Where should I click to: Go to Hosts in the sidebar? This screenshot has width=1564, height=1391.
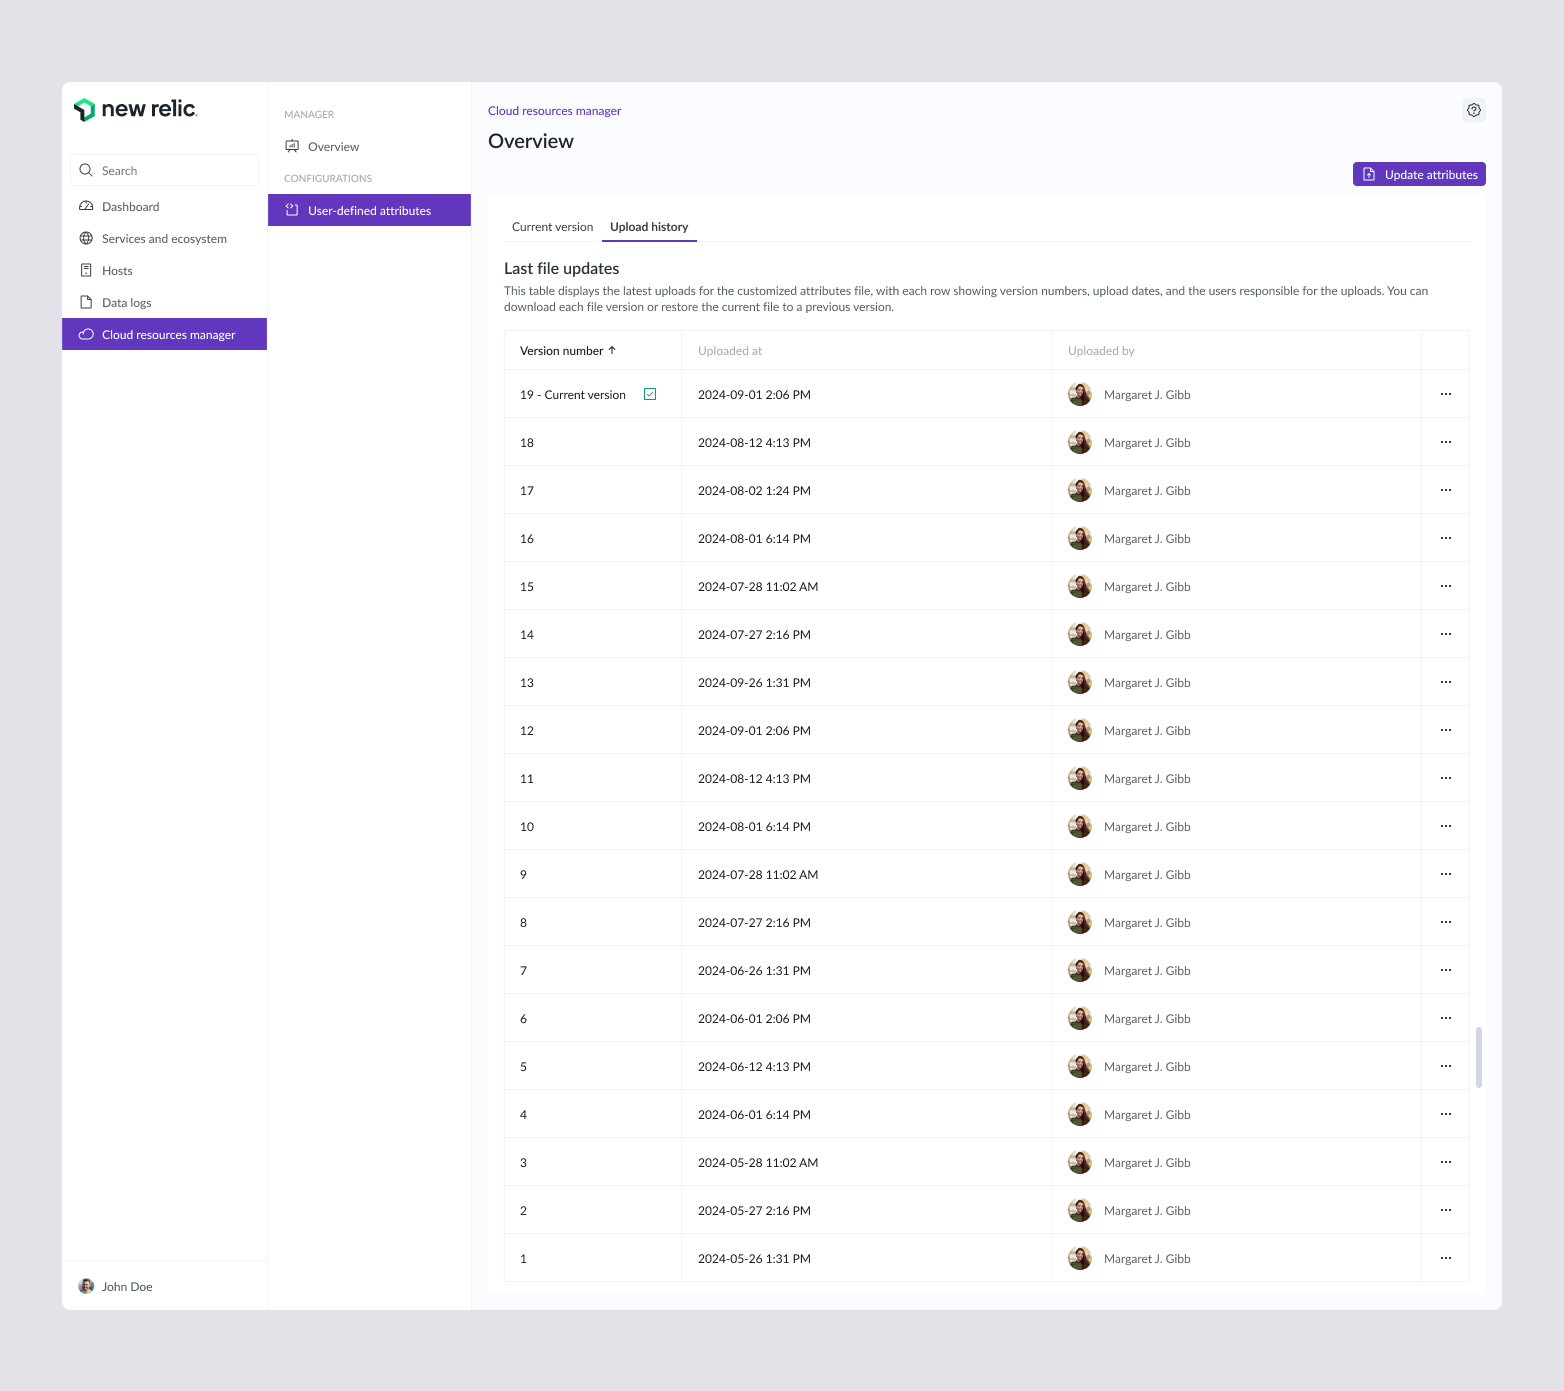coord(164,270)
